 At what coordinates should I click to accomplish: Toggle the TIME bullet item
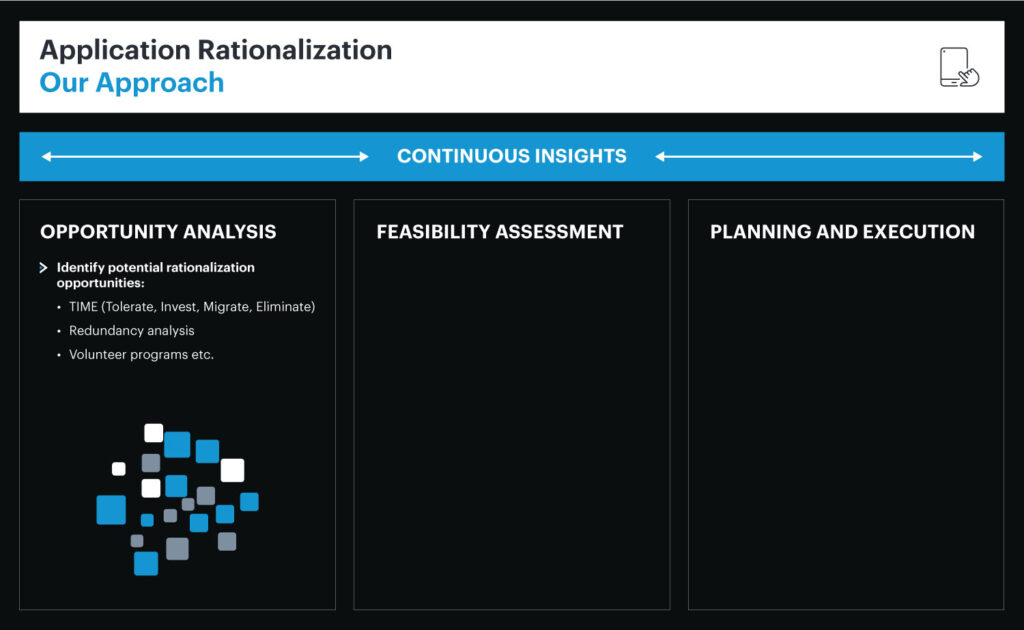[x=190, y=307]
